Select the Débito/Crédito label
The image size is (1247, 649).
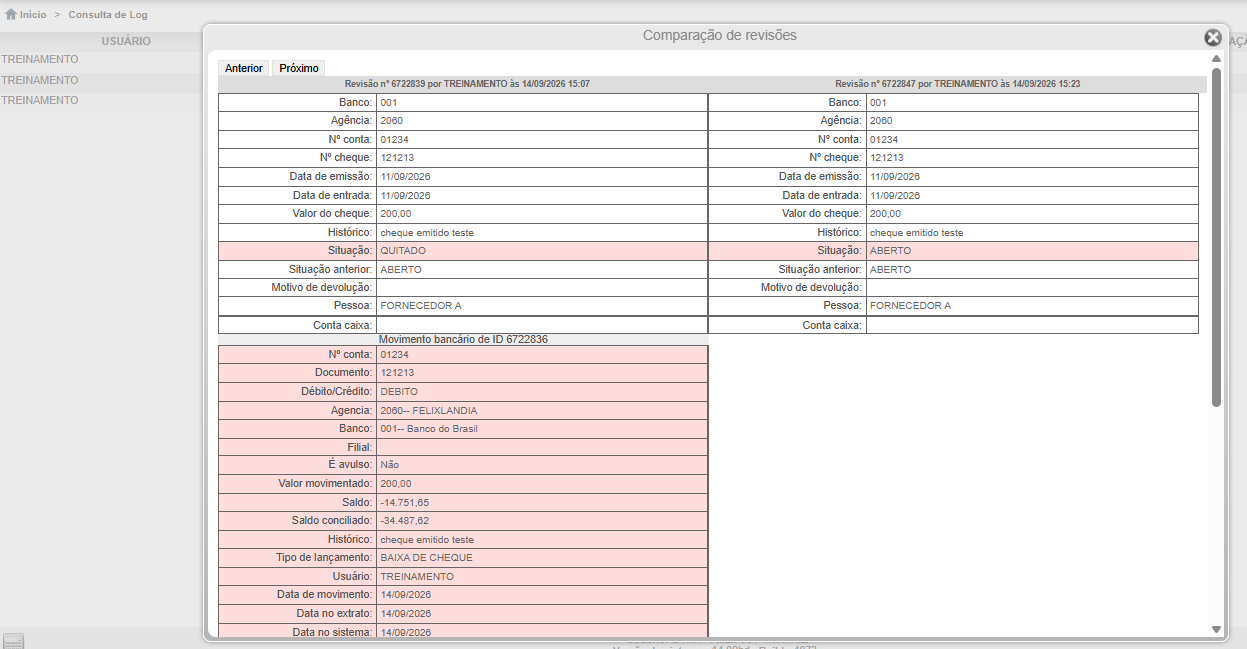(x=337, y=391)
